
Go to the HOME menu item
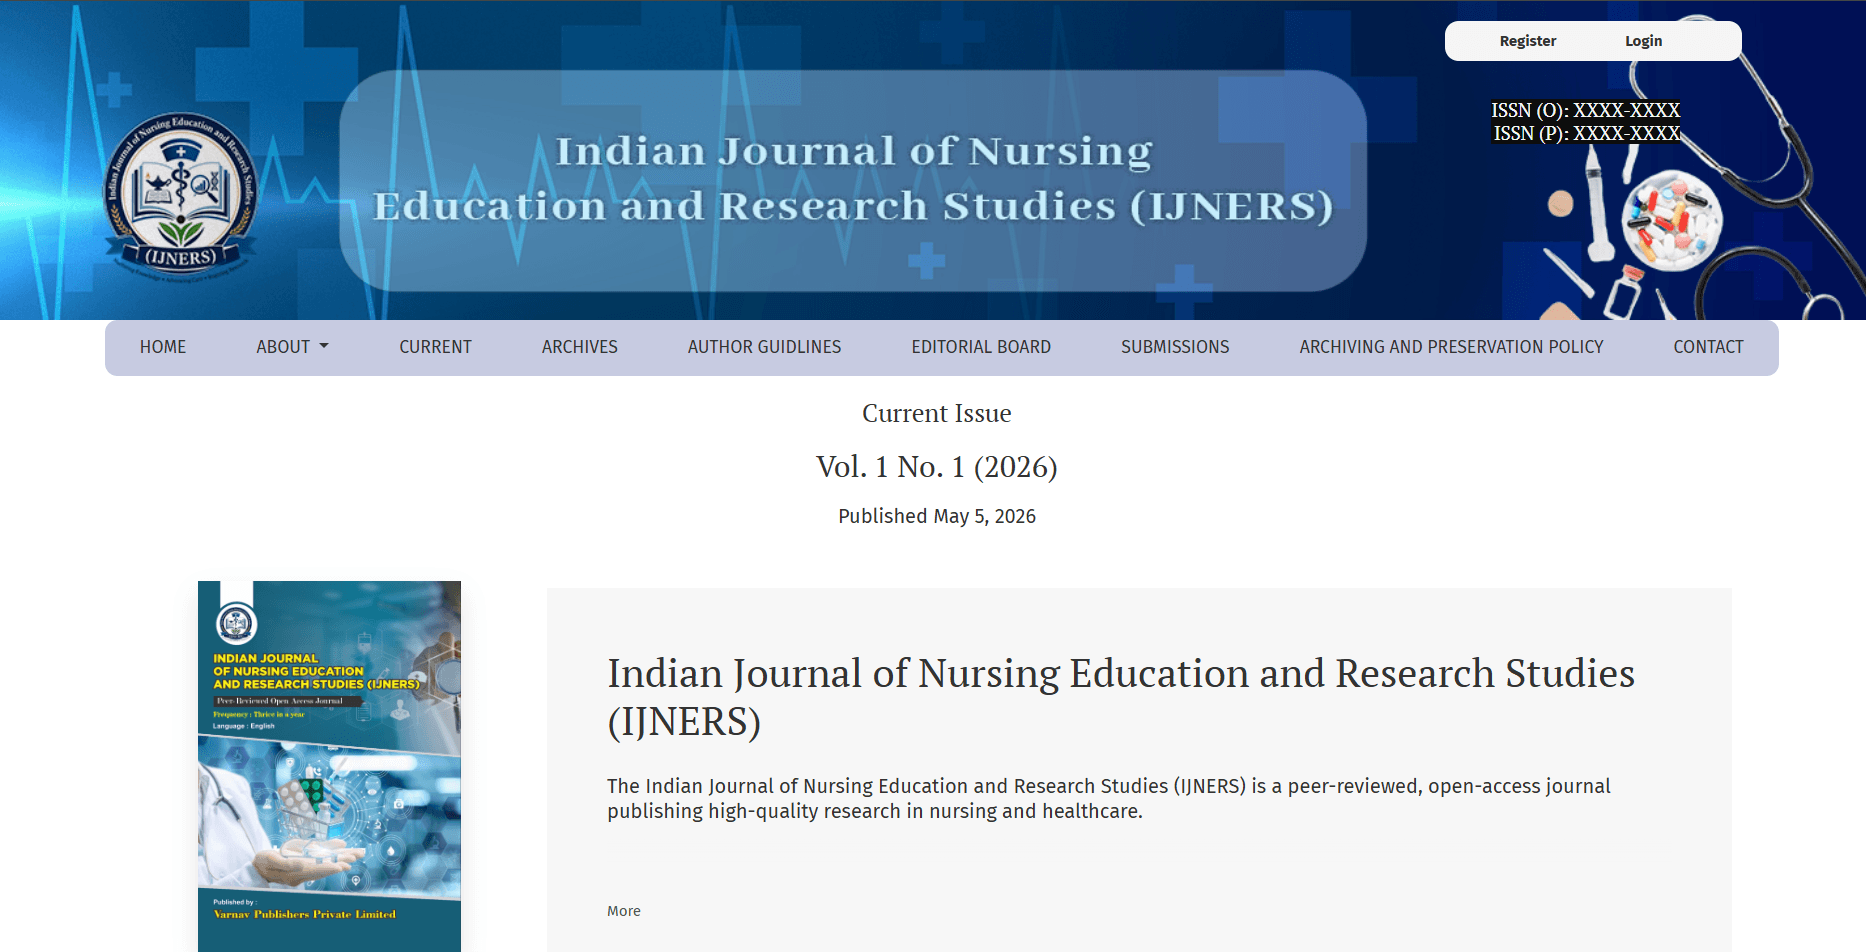[x=163, y=347]
